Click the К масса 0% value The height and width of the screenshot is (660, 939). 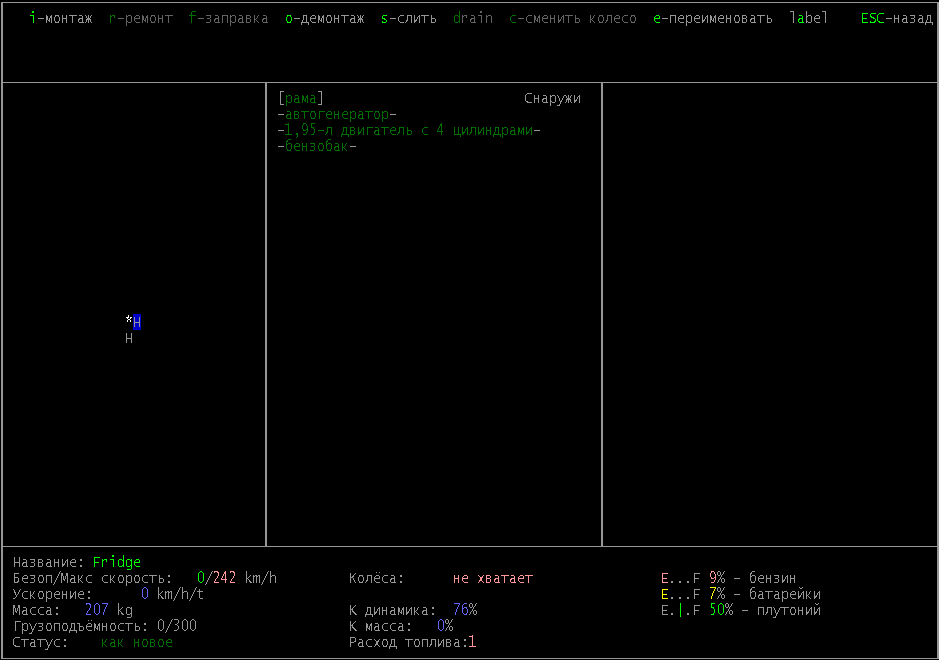[445, 626]
